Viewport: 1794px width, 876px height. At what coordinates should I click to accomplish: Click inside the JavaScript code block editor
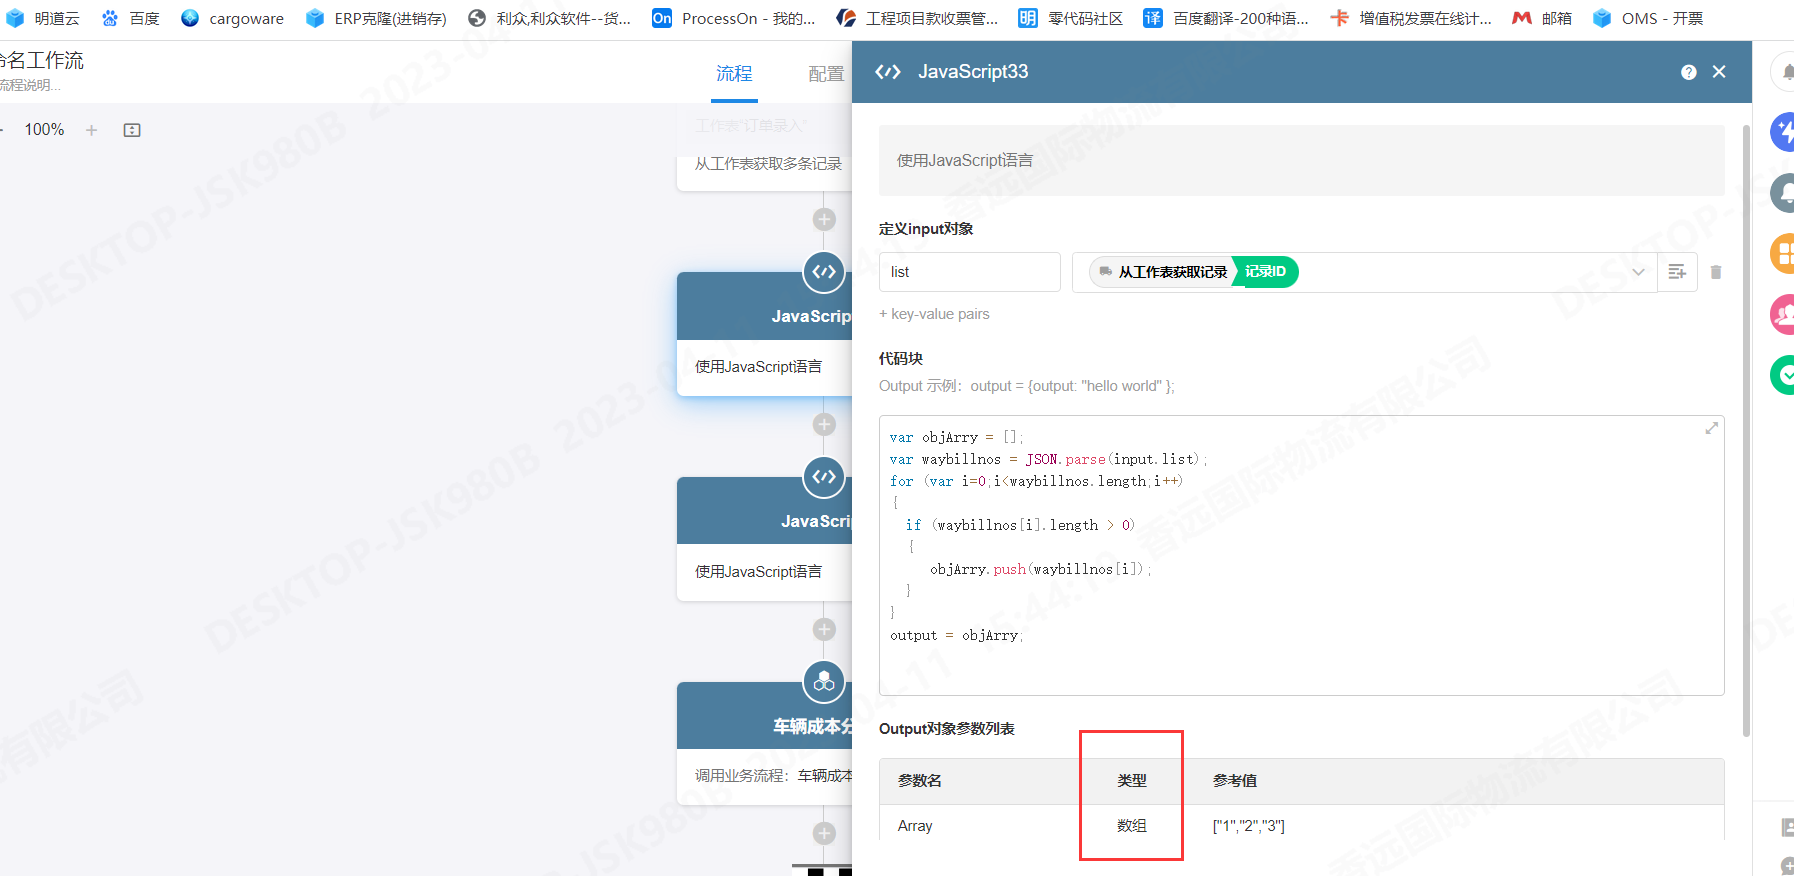1301,555
